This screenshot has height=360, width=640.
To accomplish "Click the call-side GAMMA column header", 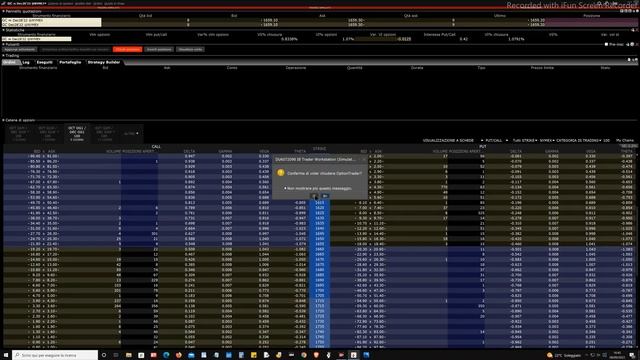I will tap(225, 151).
